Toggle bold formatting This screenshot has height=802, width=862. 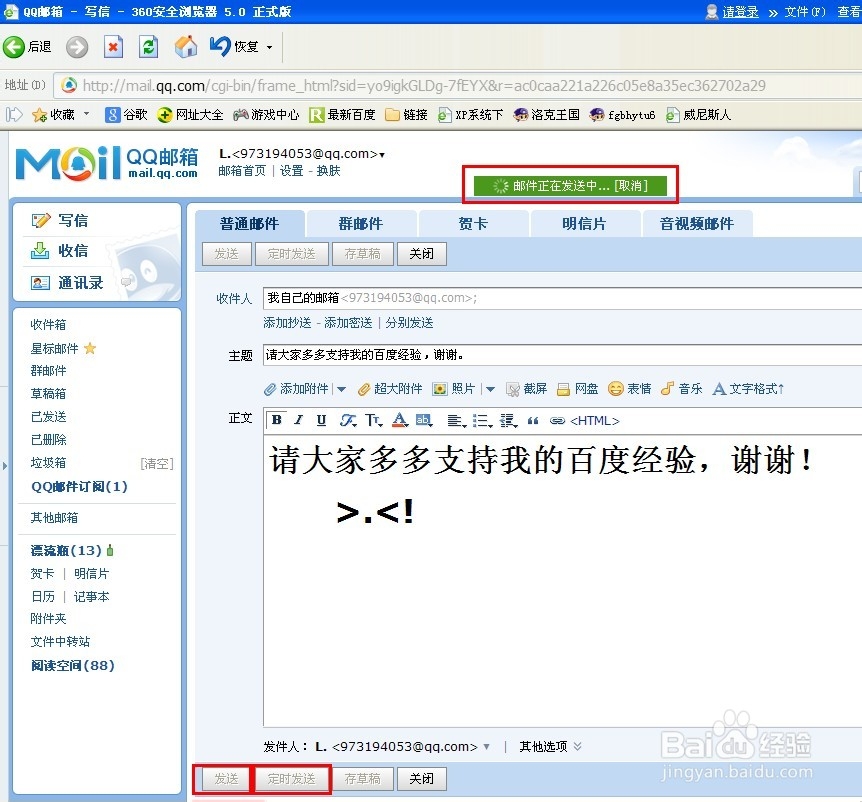click(277, 420)
